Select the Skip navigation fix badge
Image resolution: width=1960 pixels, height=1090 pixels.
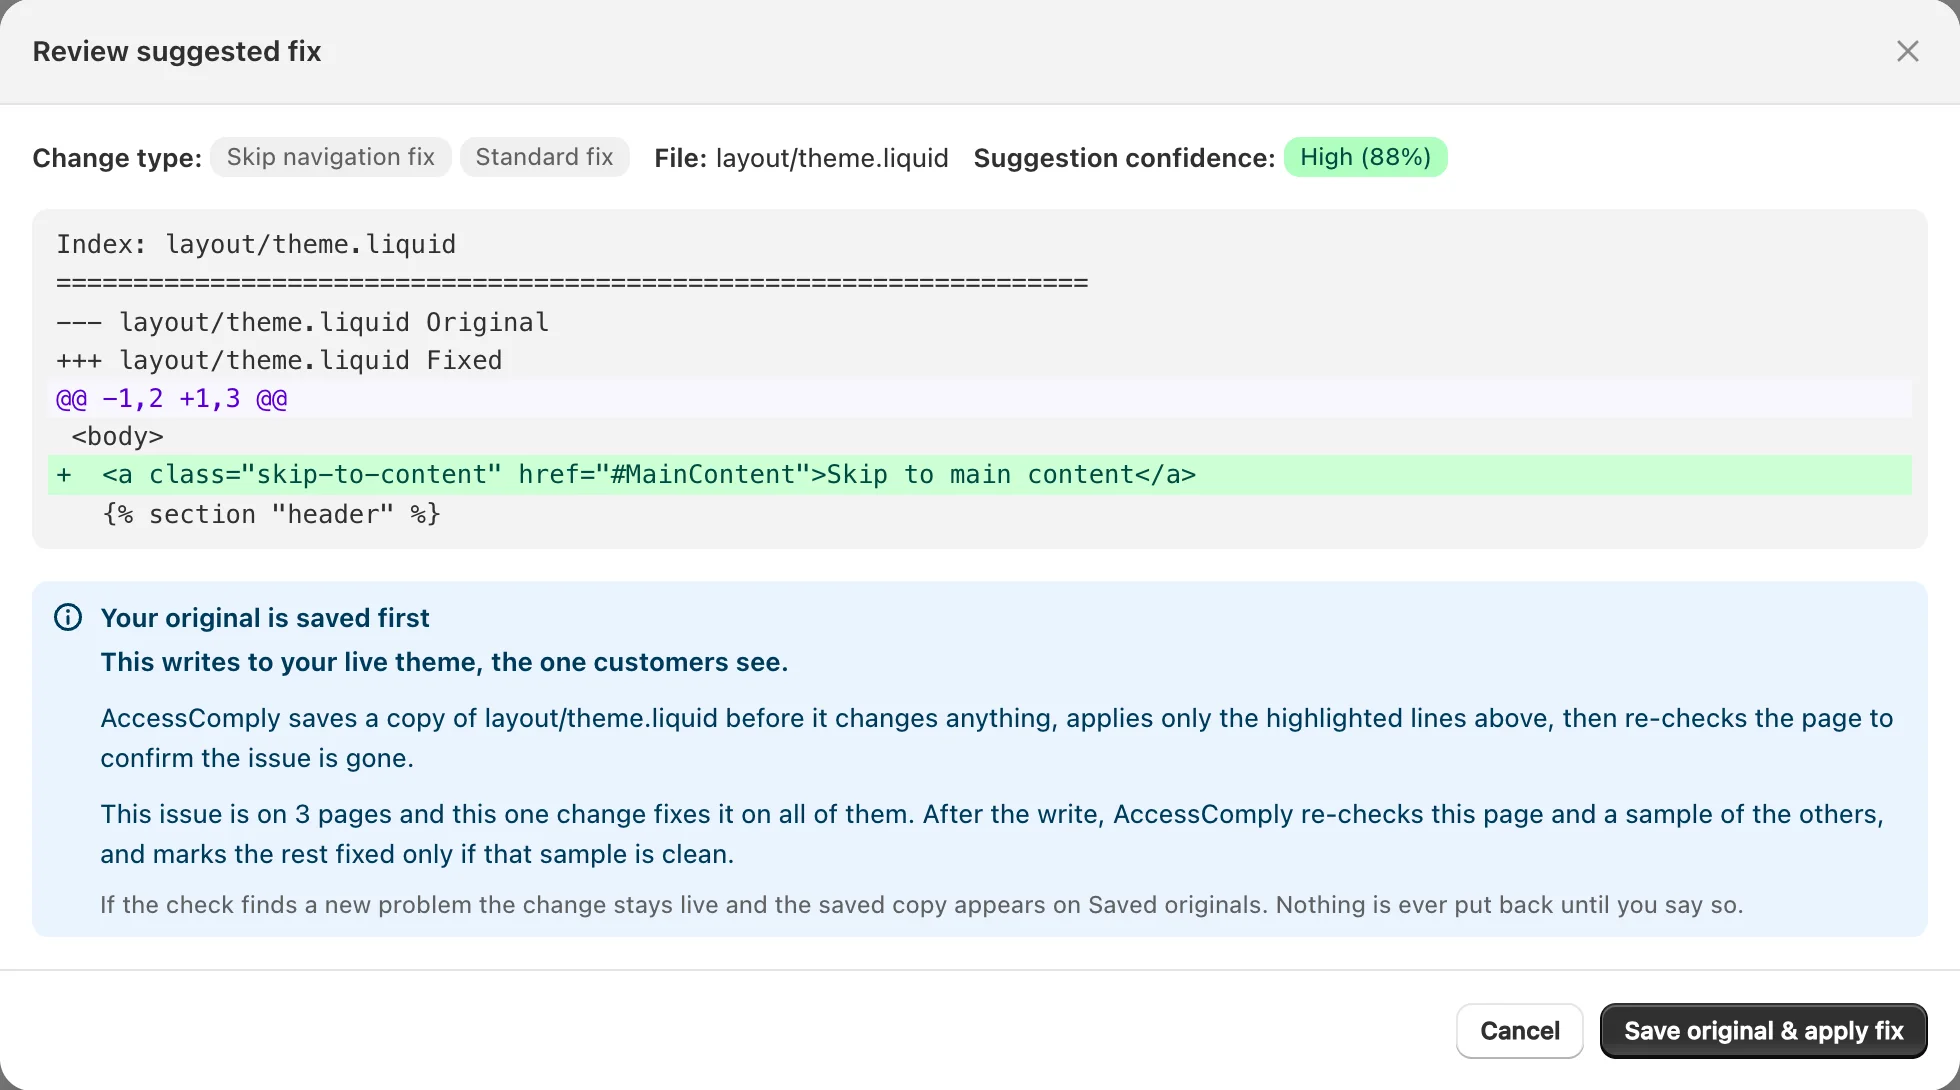point(330,157)
